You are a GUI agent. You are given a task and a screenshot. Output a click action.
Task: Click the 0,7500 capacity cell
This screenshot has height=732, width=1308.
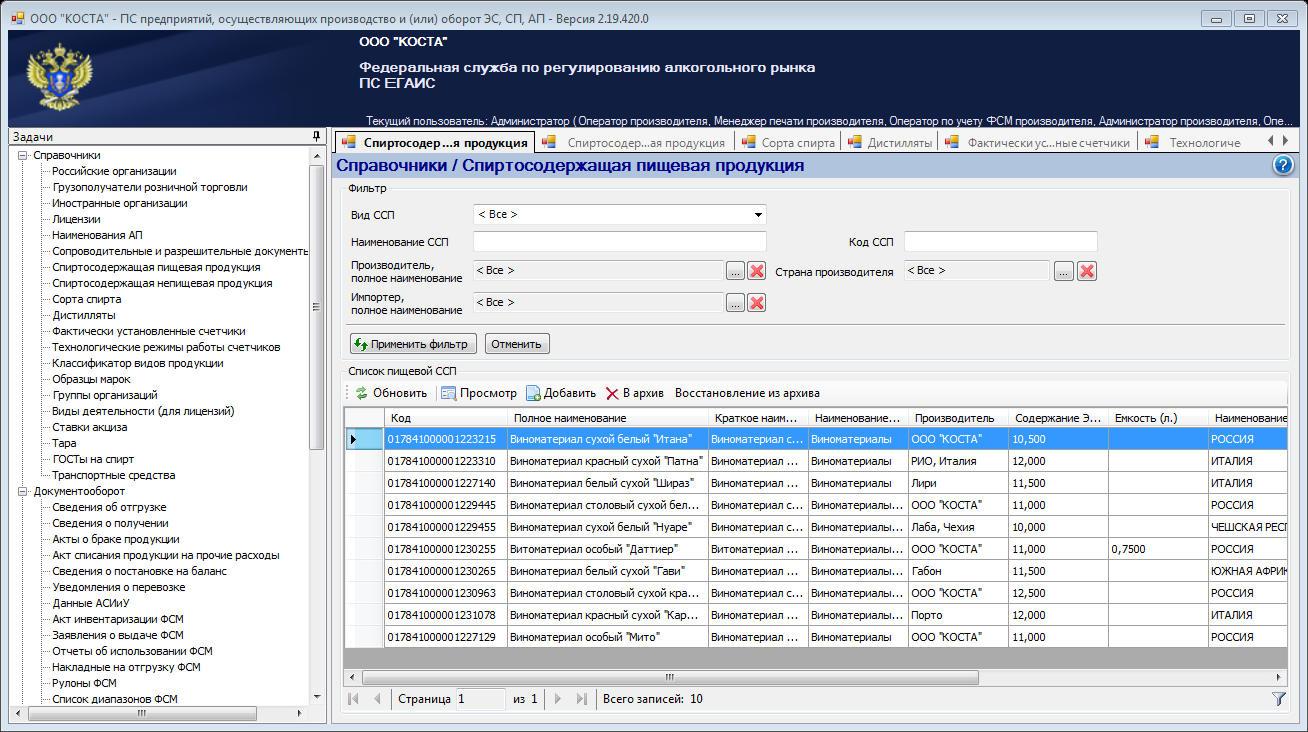pos(1157,549)
